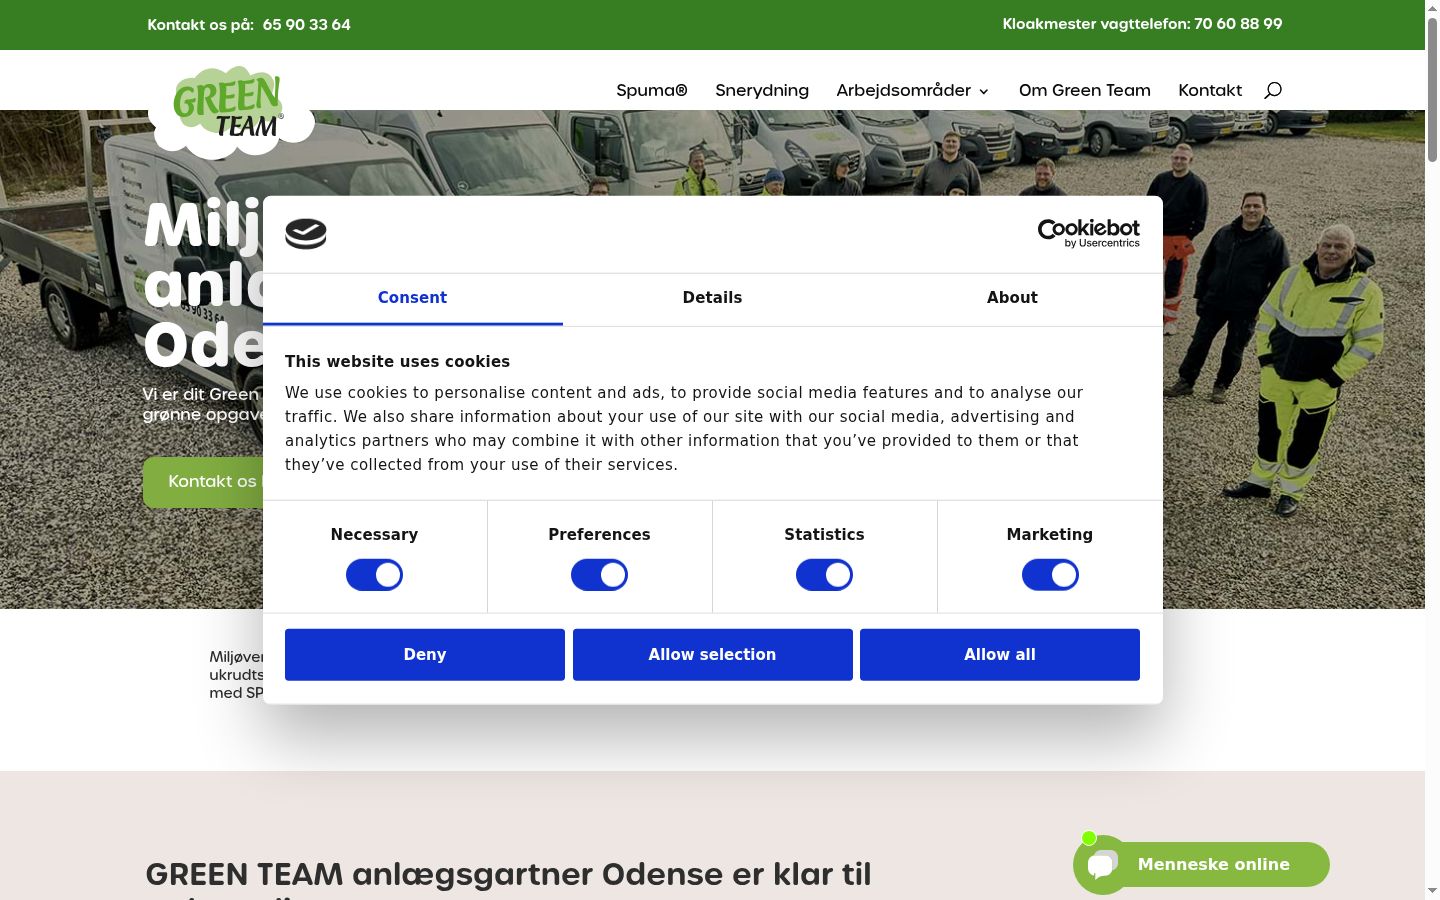This screenshot has height=900, width=1440.
Task: Switch to the Details tab
Action: coord(712,298)
